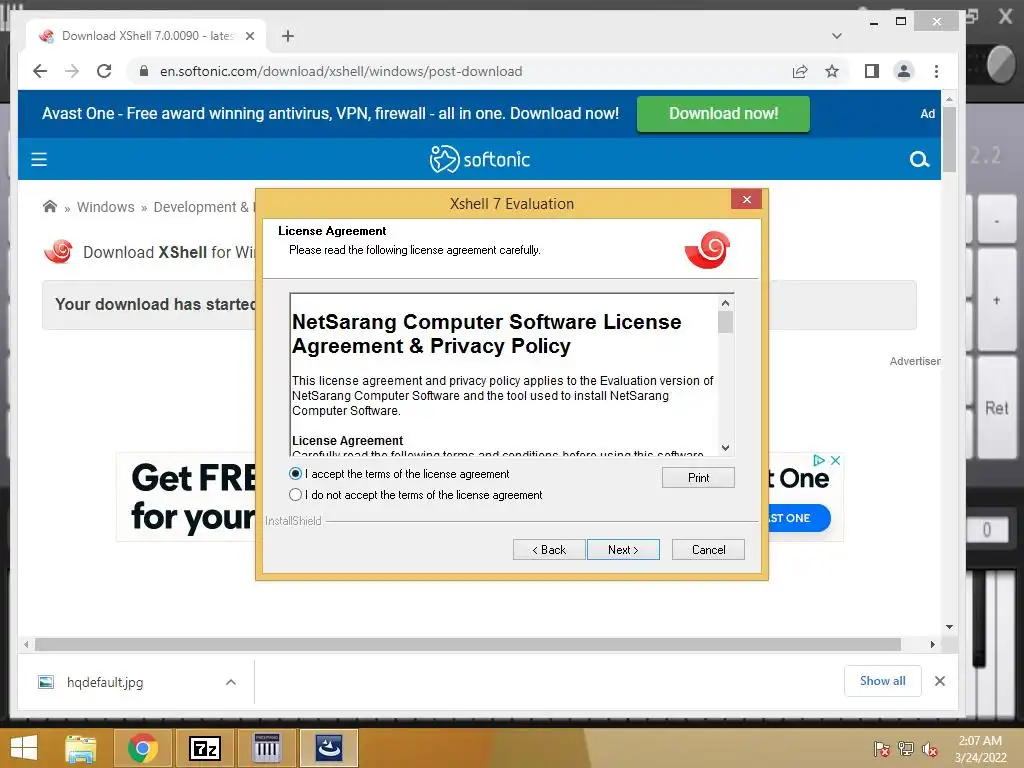Click Ret key in background piano window
Image resolution: width=1024 pixels, height=768 pixels.
pyautogui.click(x=997, y=408)
